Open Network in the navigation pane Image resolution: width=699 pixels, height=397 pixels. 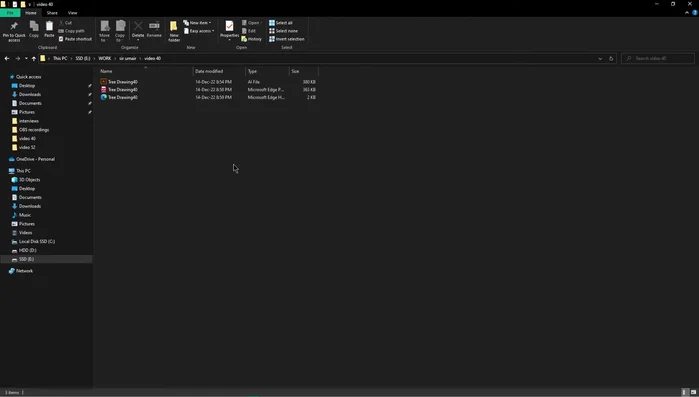pyautogui.click(x=24, y=271)
